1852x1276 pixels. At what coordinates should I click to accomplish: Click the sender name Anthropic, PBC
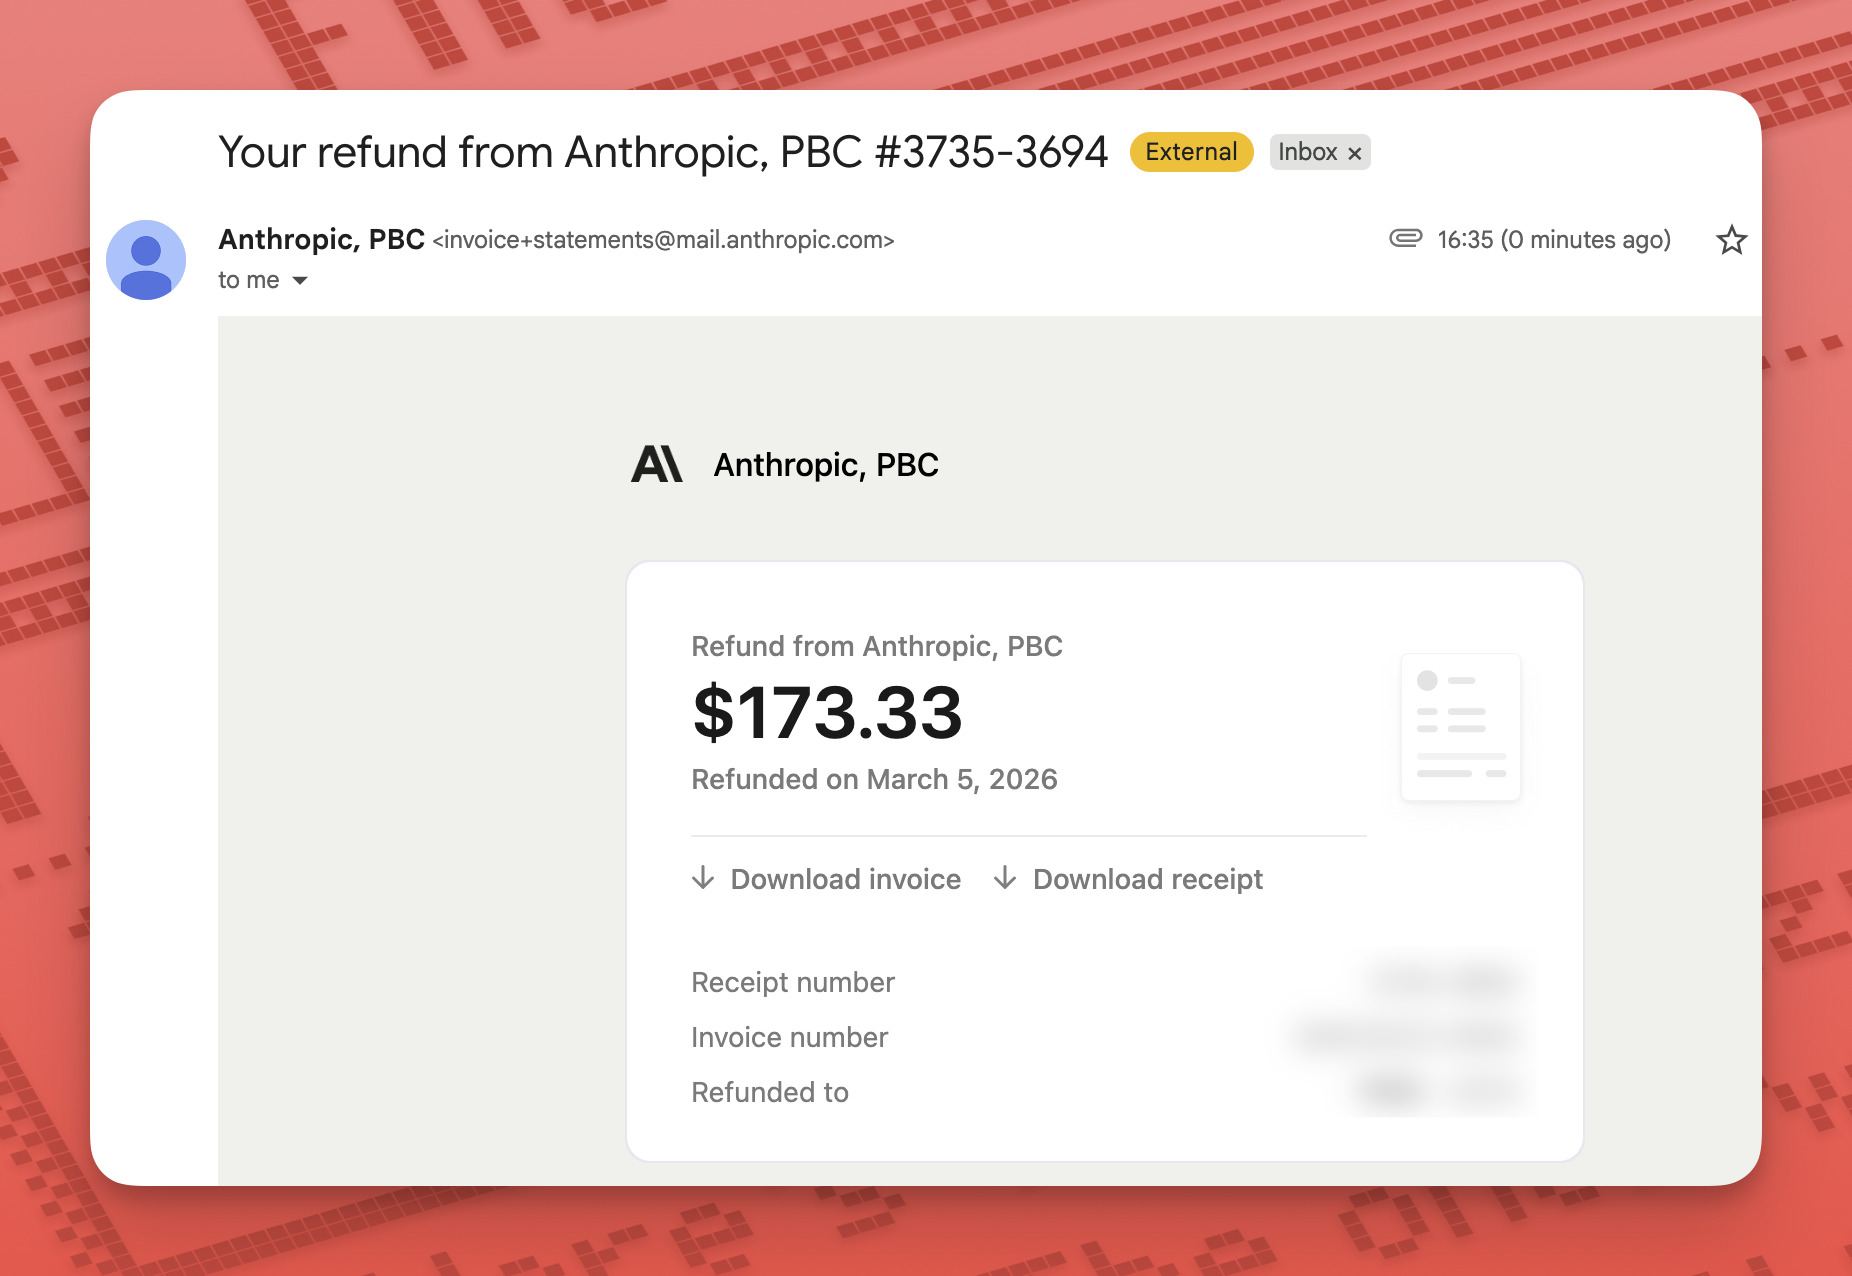(321, 240)
